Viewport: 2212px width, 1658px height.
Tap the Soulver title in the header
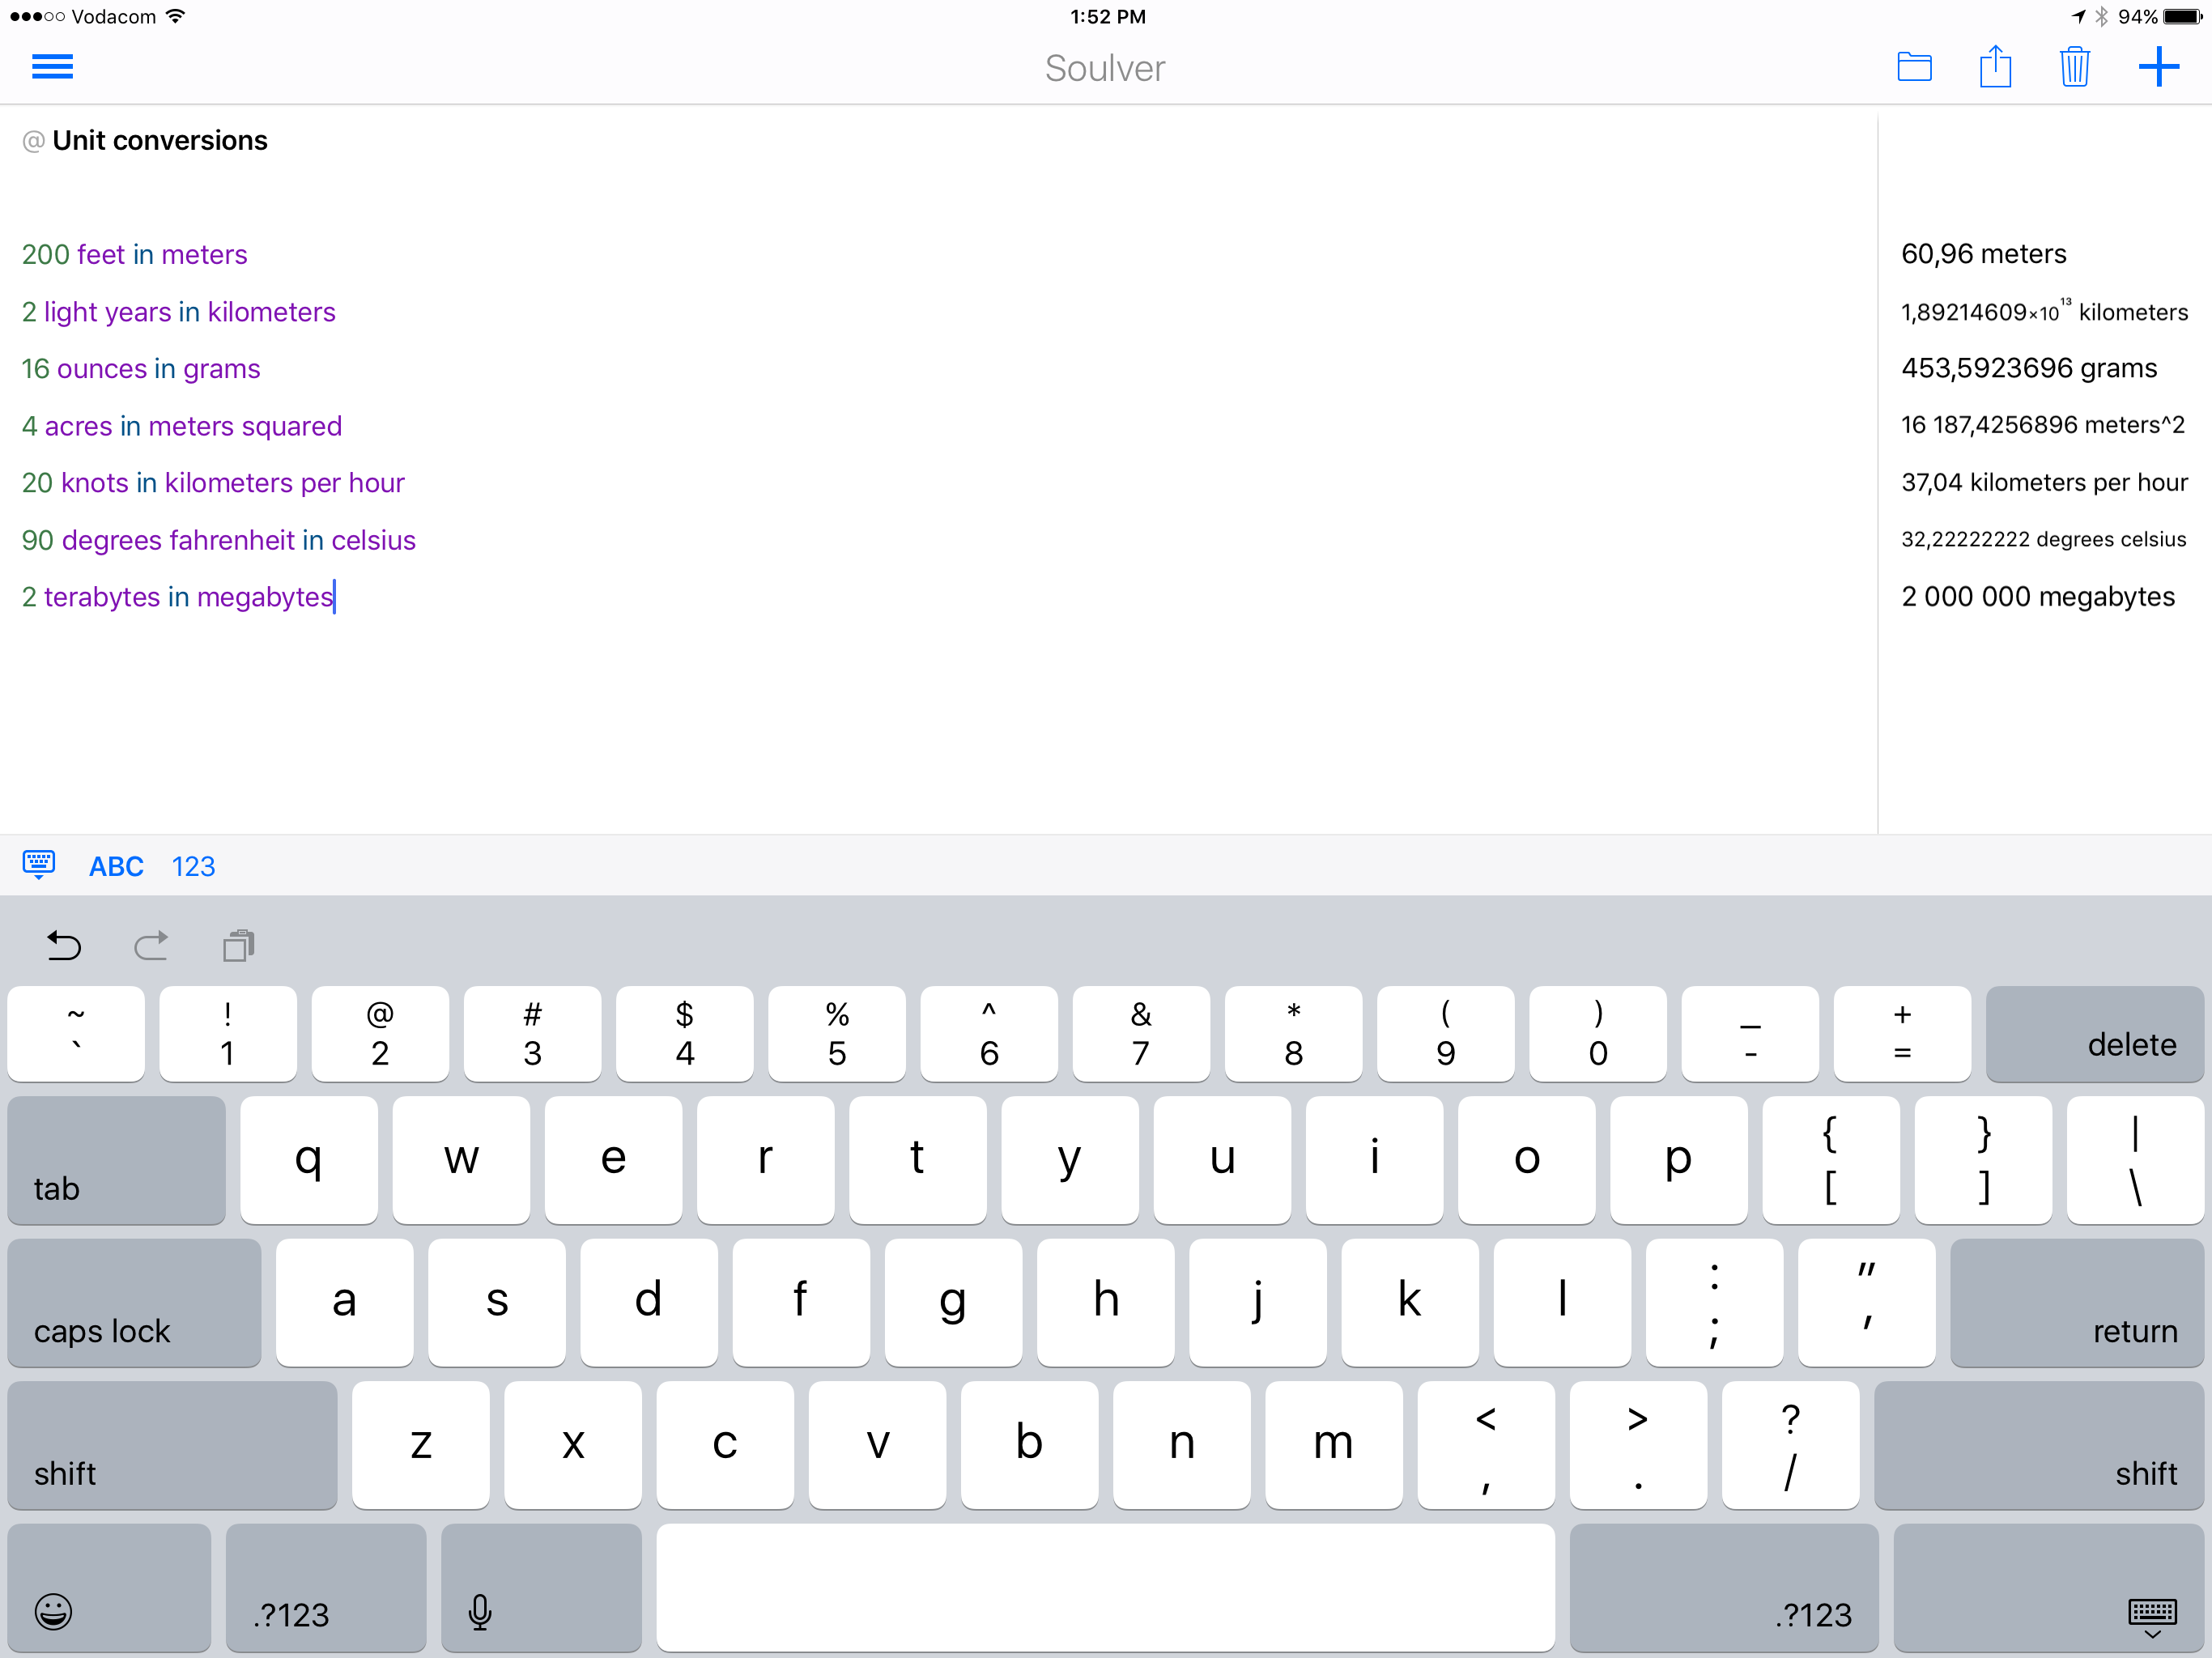click(1105, 68)
